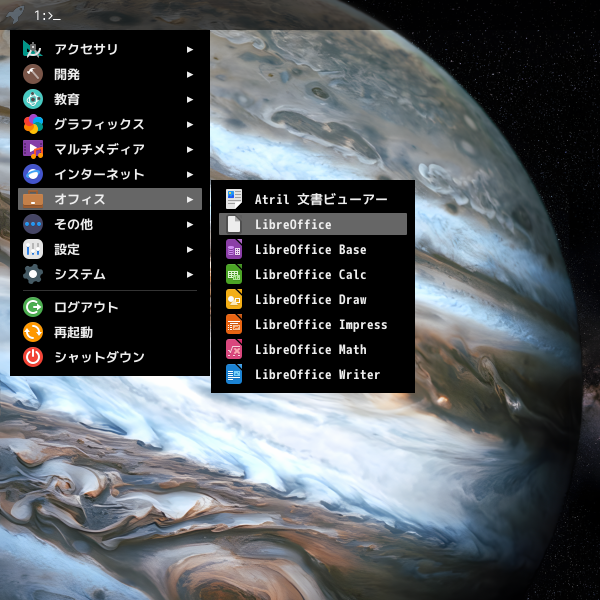
Task: Open the グラフィックス menu entry
Action: [x=110, y=124]
